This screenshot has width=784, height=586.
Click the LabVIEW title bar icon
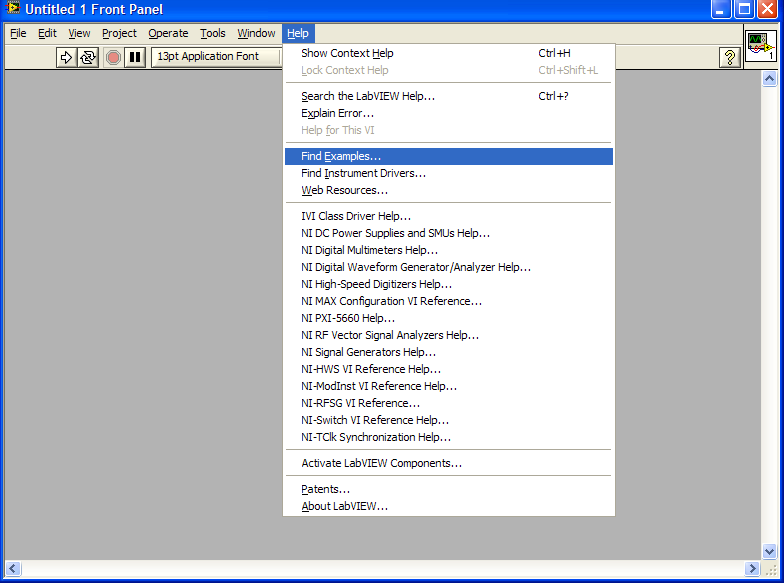tap(12, 8)
